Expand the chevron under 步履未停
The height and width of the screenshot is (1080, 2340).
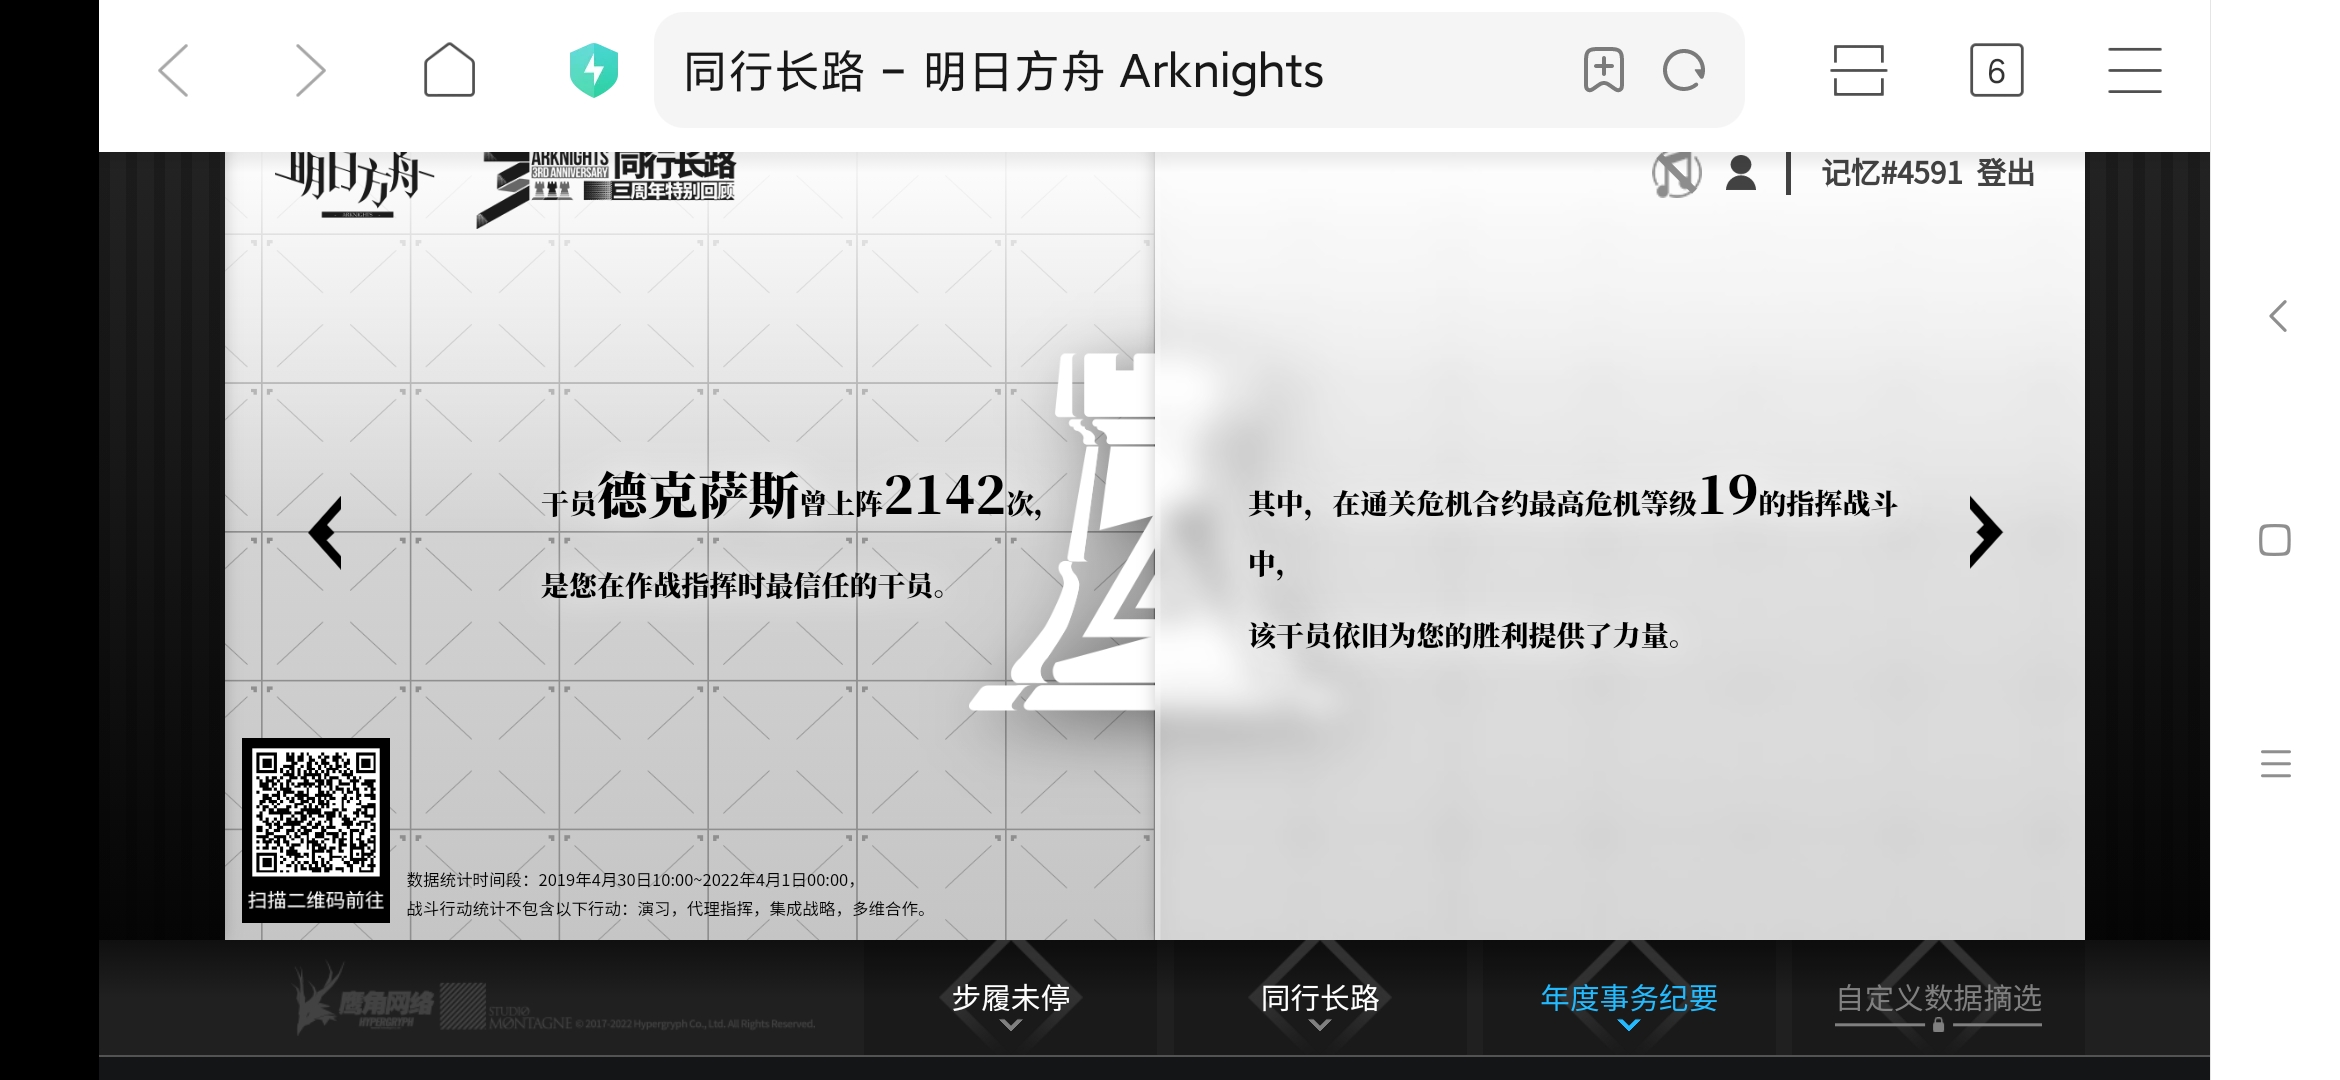pos(1011,1025)
